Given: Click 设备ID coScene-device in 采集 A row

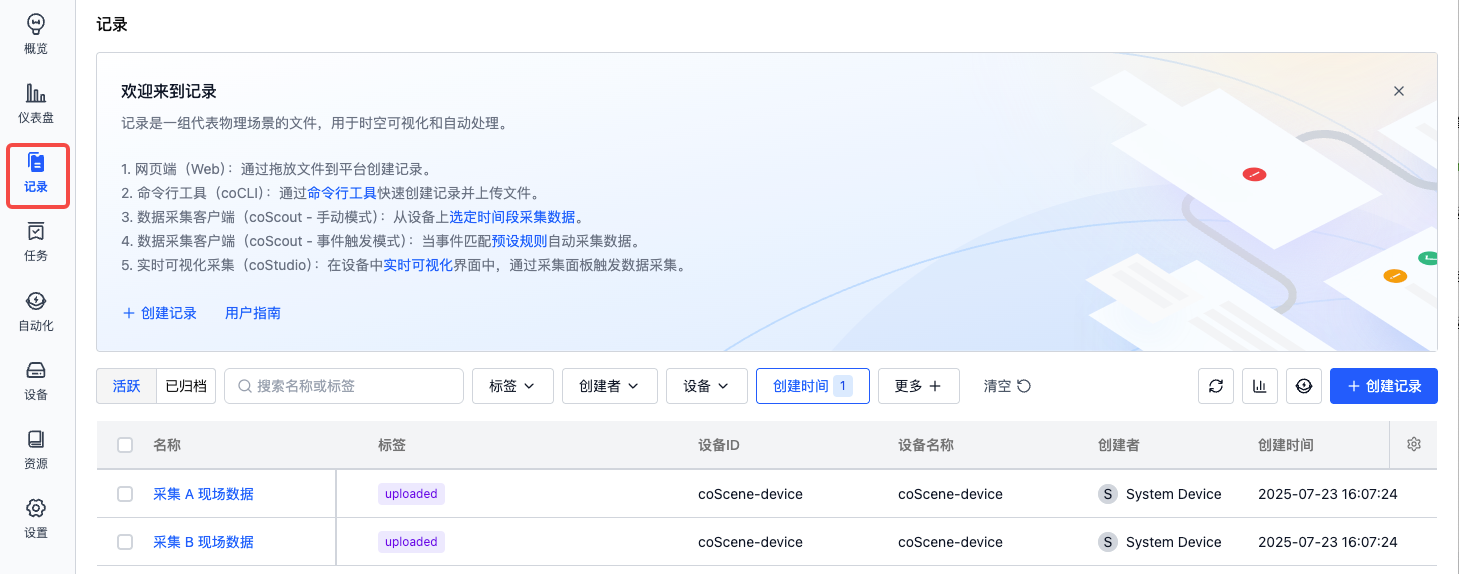Looking at the screenshot, I should point(750,494).
